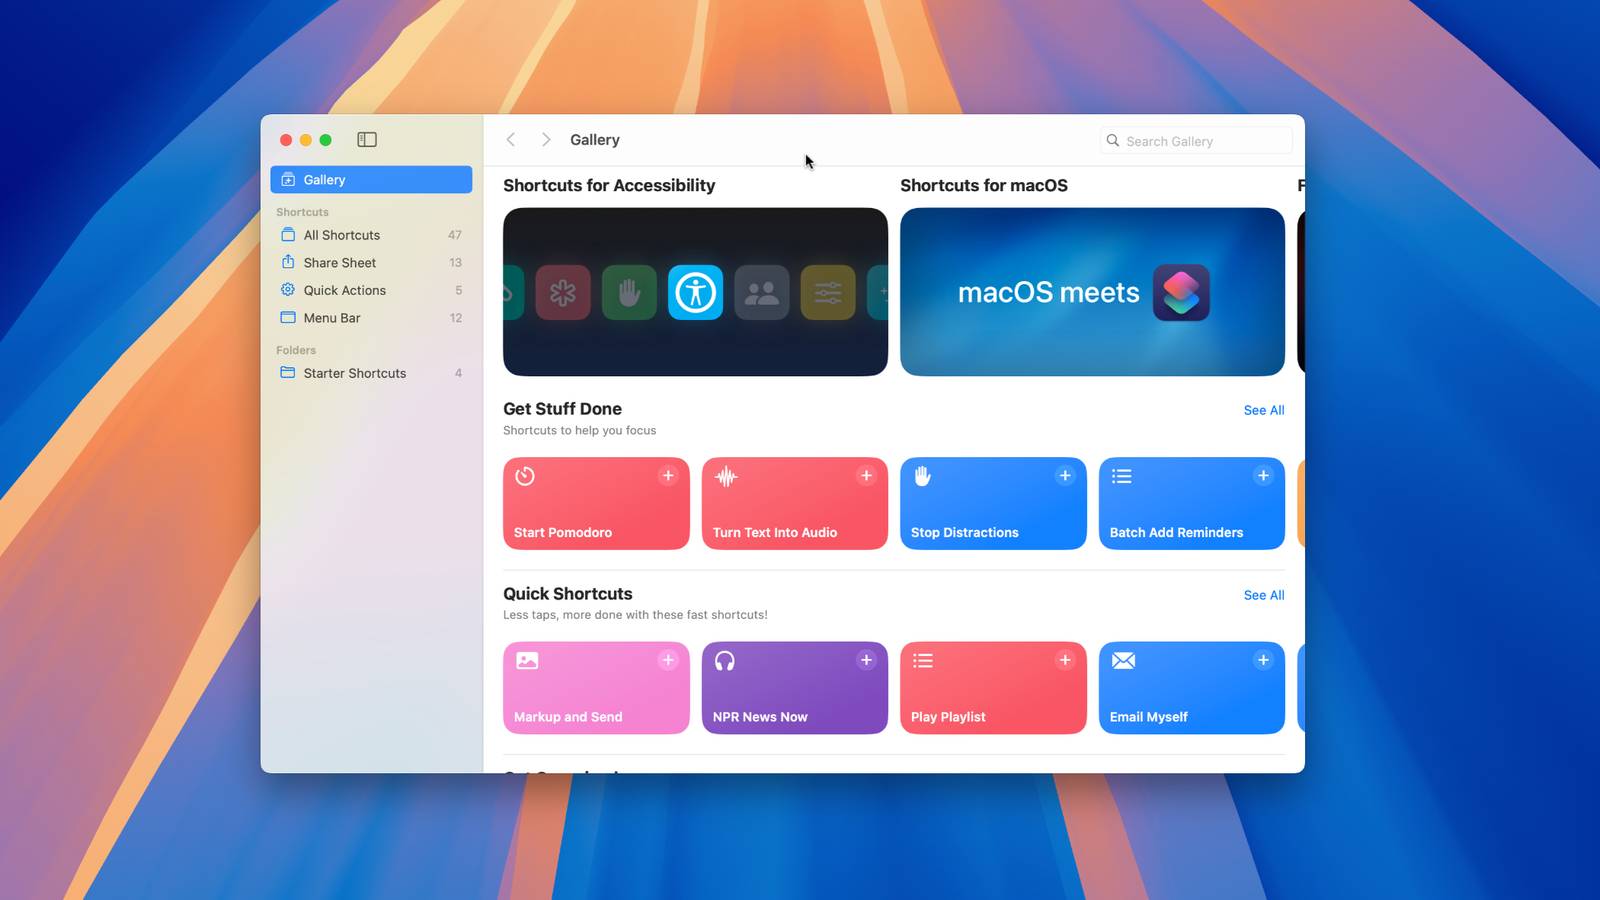Image resolution: width=1600 pixels, height=900 pixels.
Task: Add NPR News Now with plus icon
Action: 866,660
